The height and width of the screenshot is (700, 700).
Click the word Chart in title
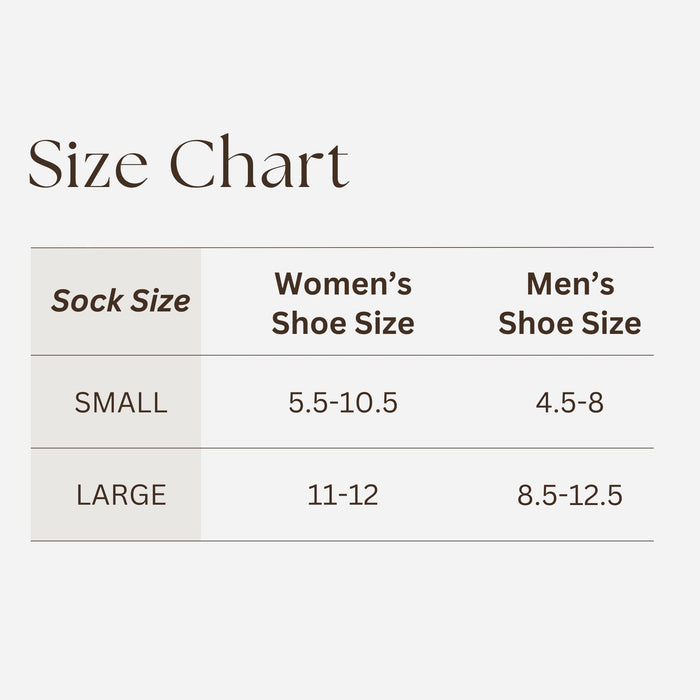pos(258,164)
